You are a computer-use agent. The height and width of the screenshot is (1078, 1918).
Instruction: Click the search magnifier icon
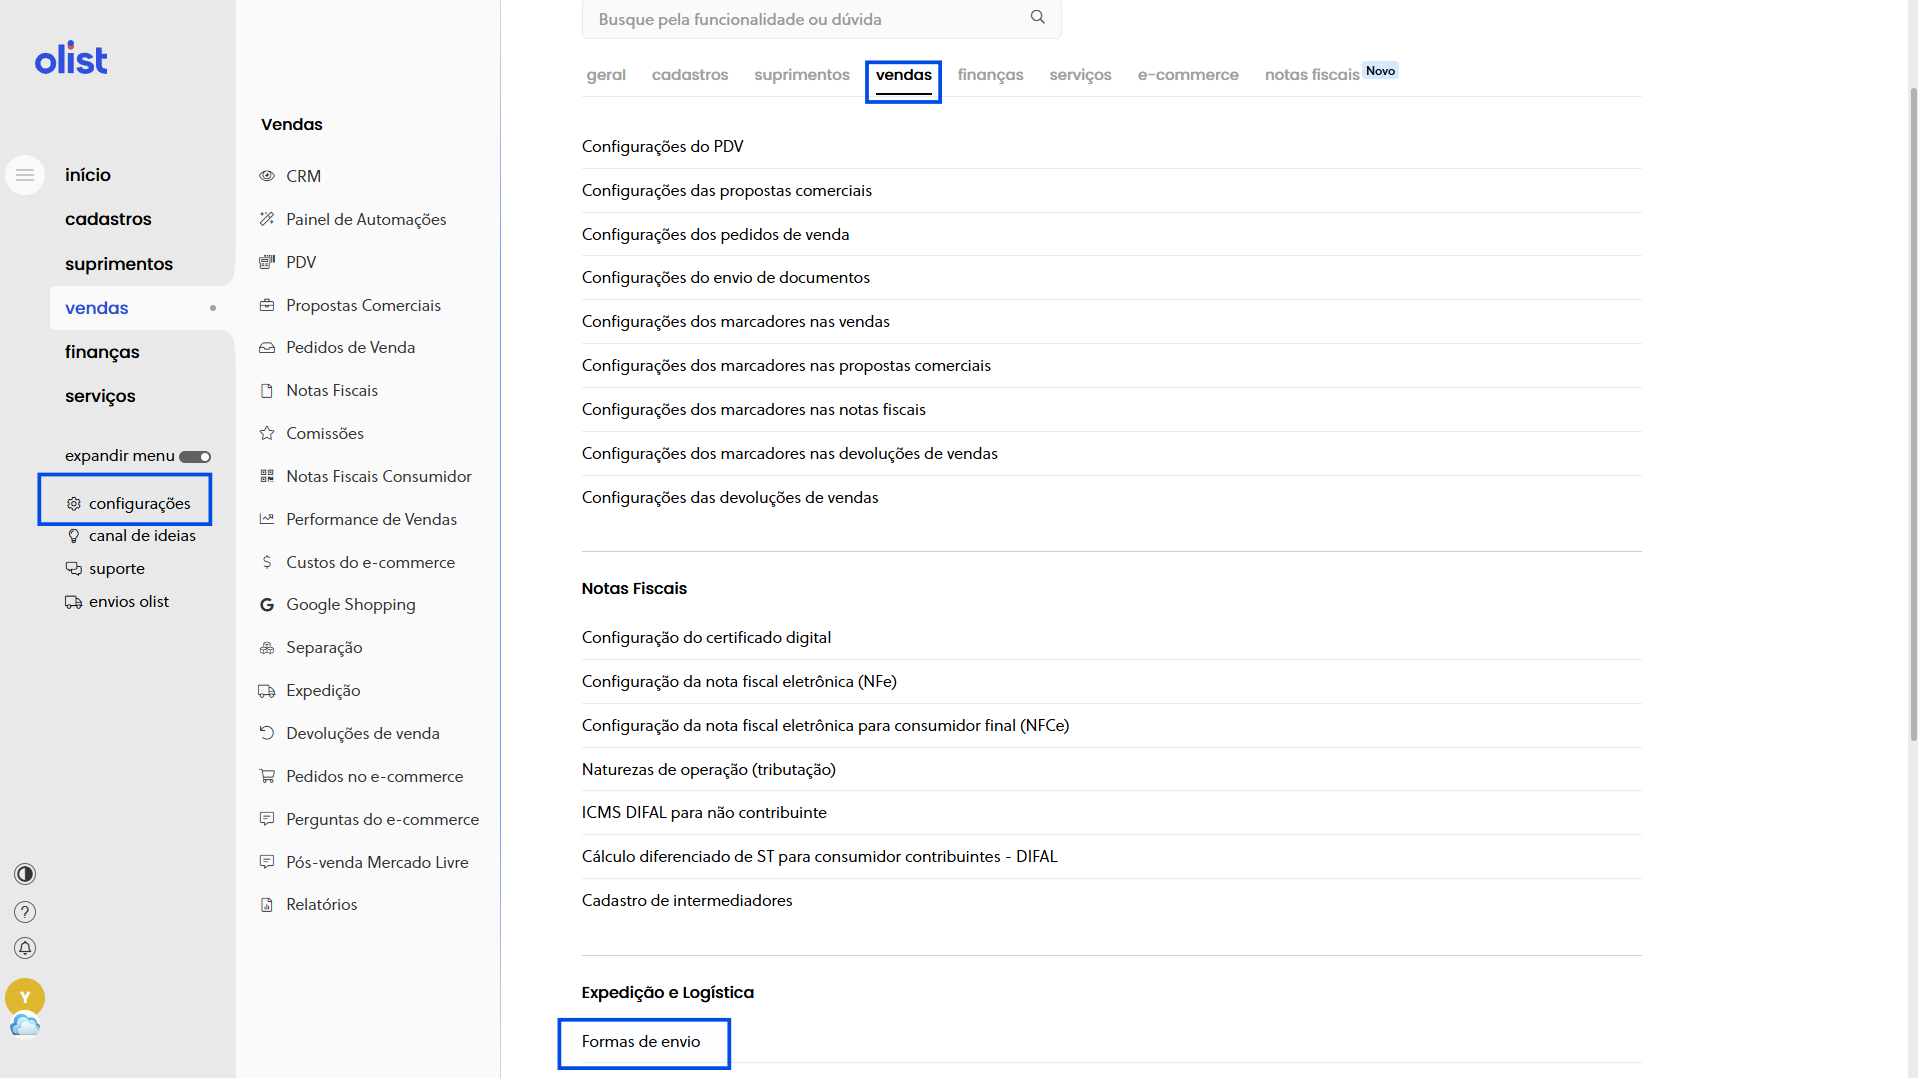point(1037,18)
